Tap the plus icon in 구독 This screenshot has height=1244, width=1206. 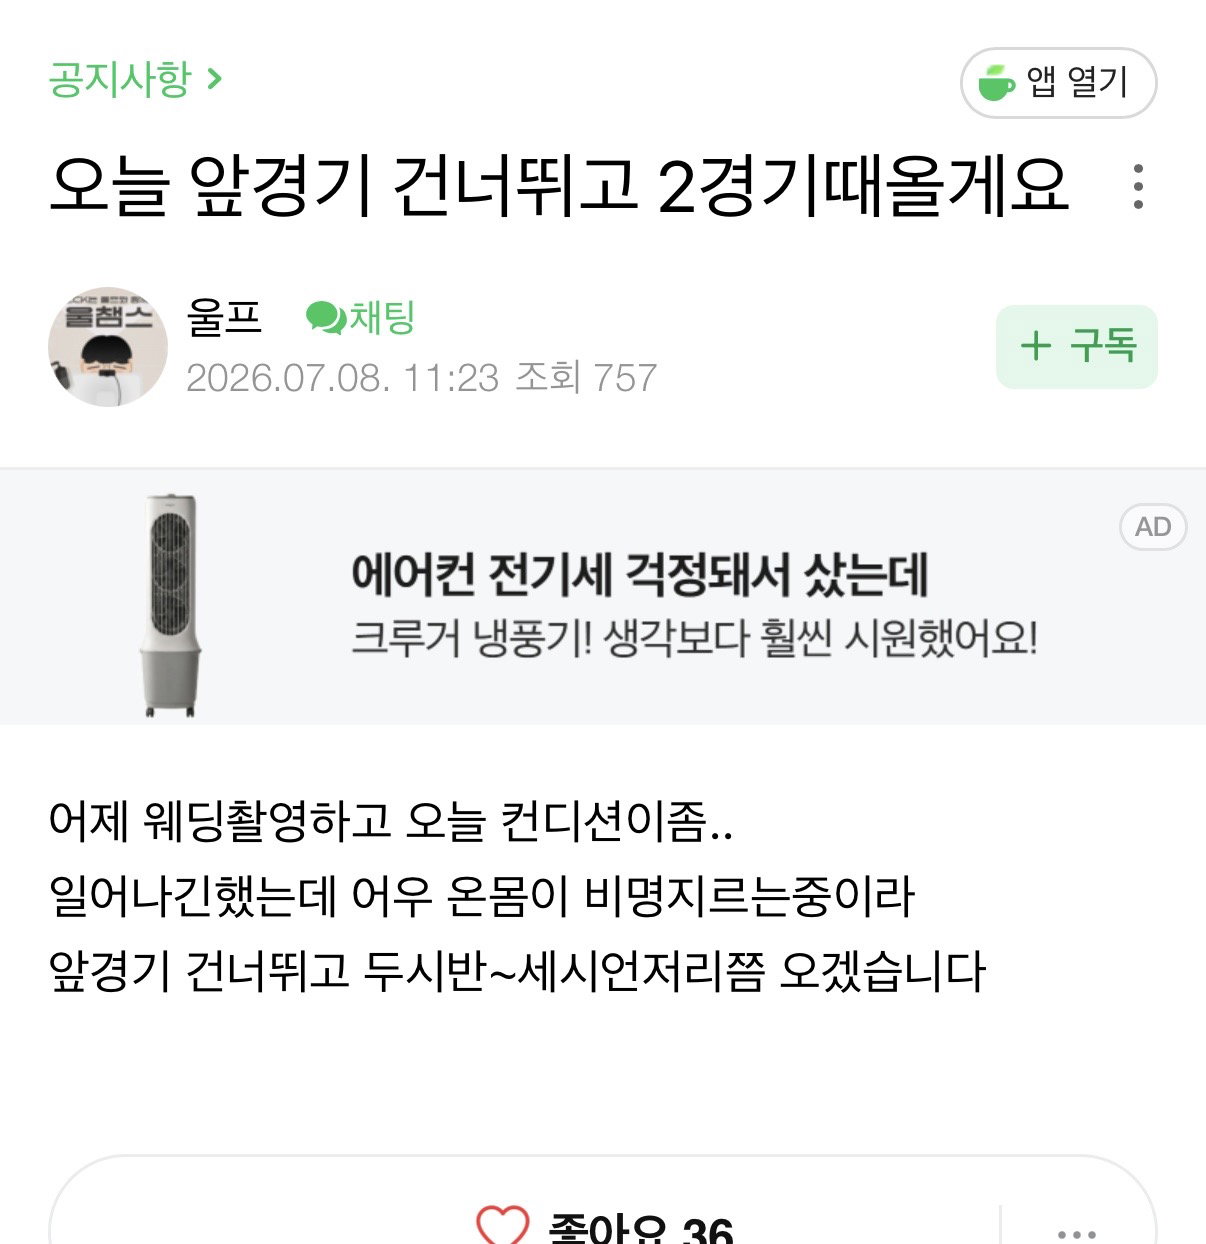click(1036, 347)
